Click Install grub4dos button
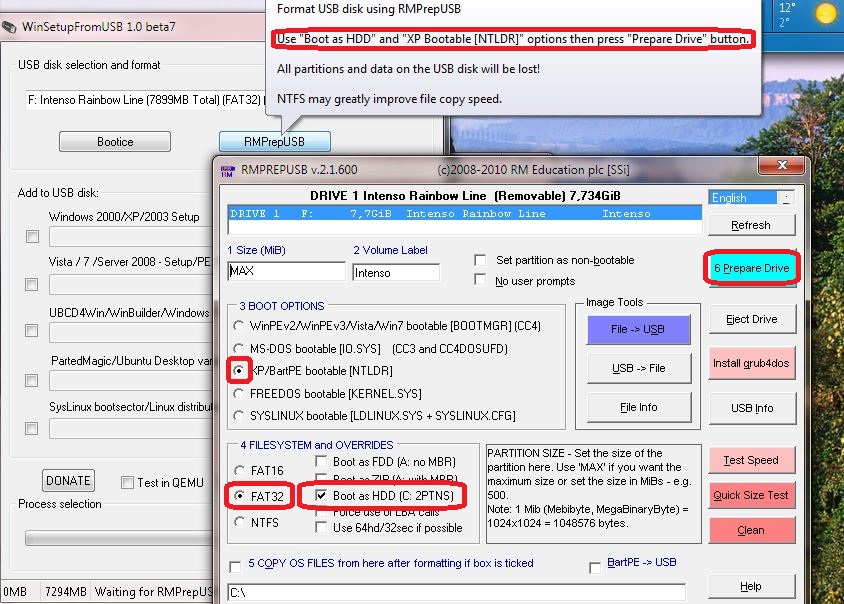 pyautogui.click(x=751, y=363)
